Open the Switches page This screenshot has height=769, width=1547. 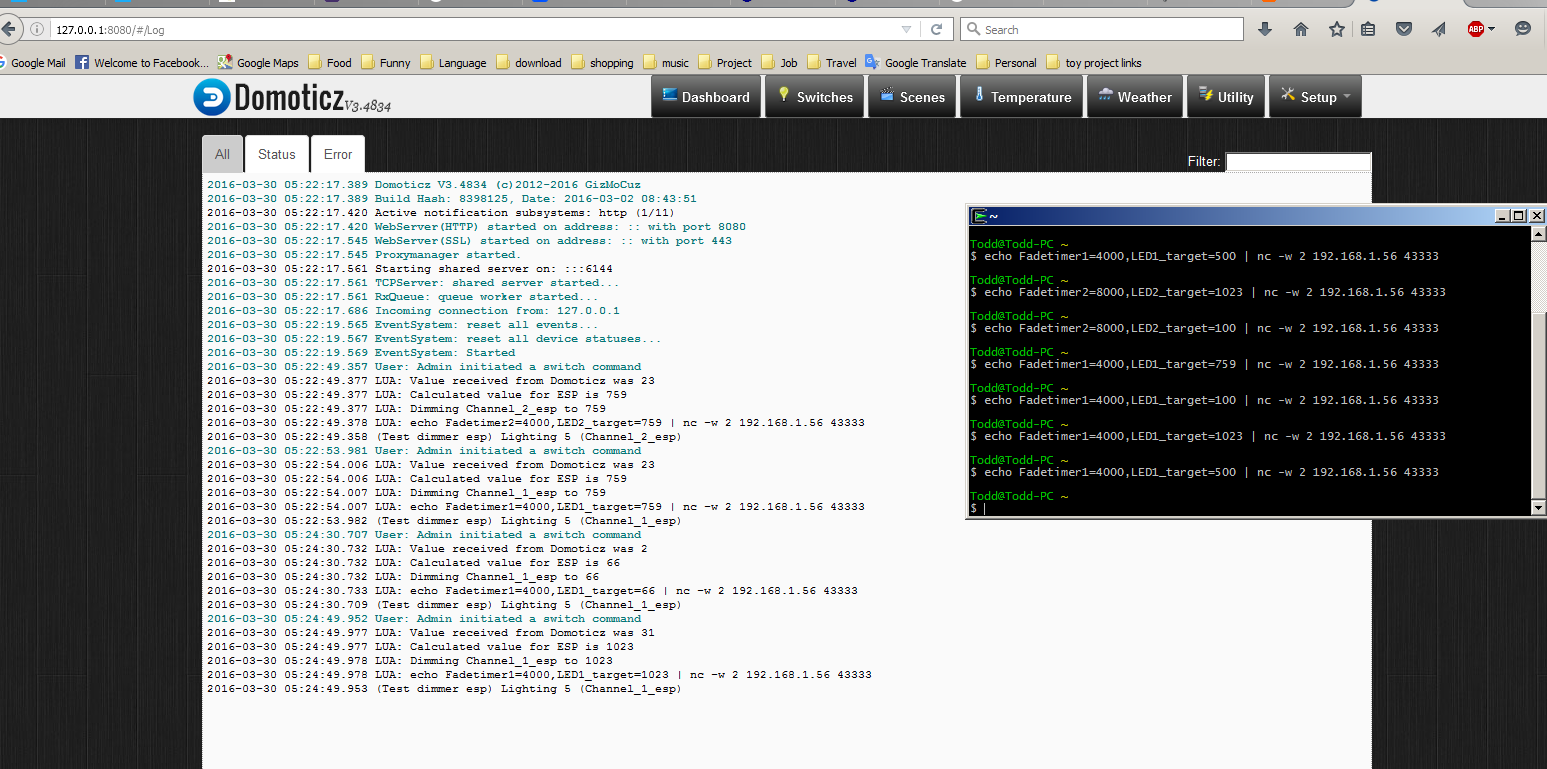coord(814,97)
